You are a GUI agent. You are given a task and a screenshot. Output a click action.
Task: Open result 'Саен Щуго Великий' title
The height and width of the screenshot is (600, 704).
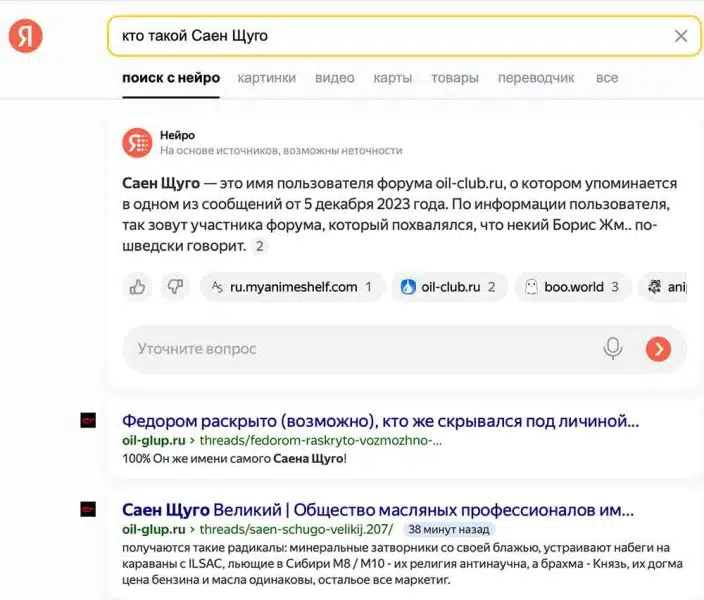click(x=378, y=510)
